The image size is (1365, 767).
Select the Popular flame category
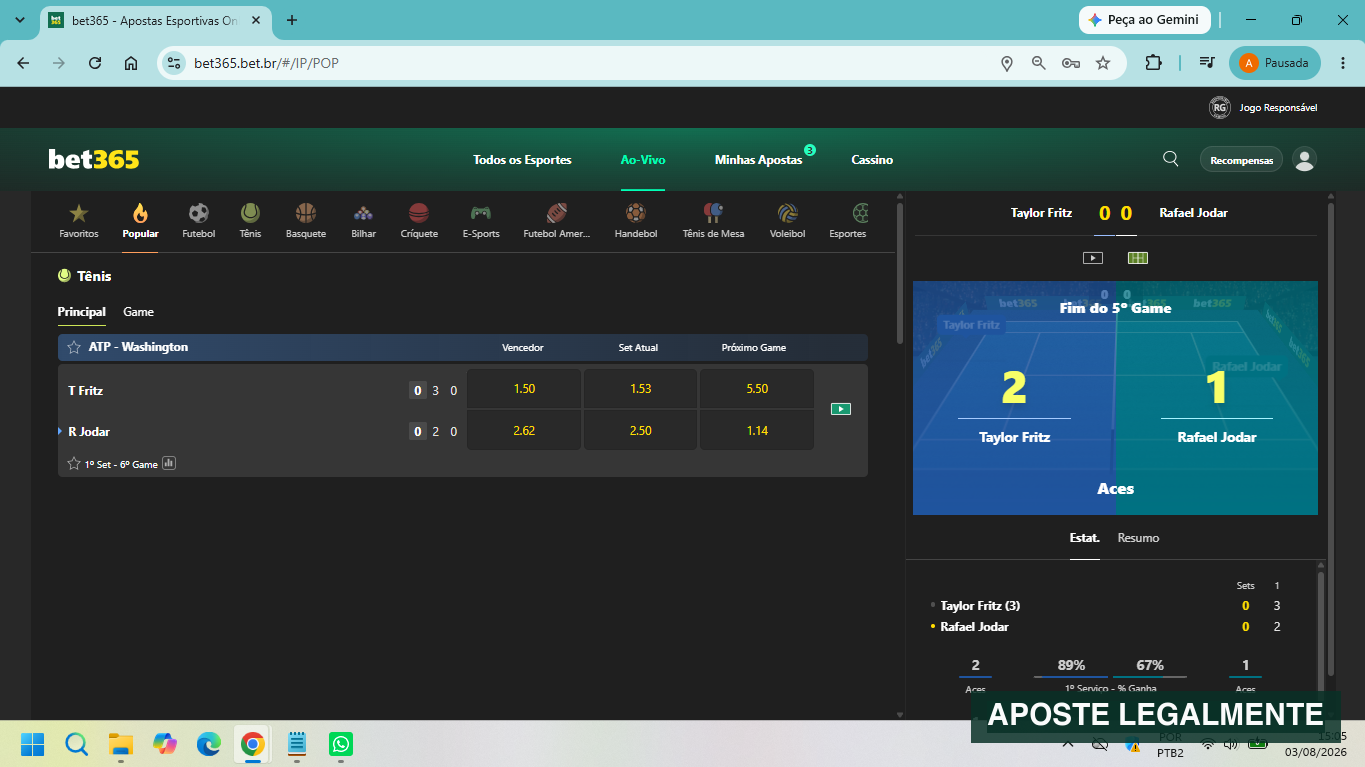[140, 221]
